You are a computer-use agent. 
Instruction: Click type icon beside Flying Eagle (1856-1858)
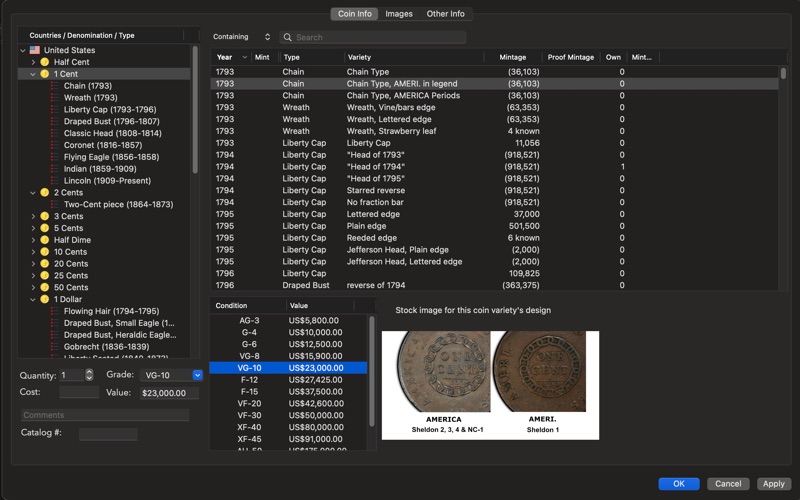point(55,157)
